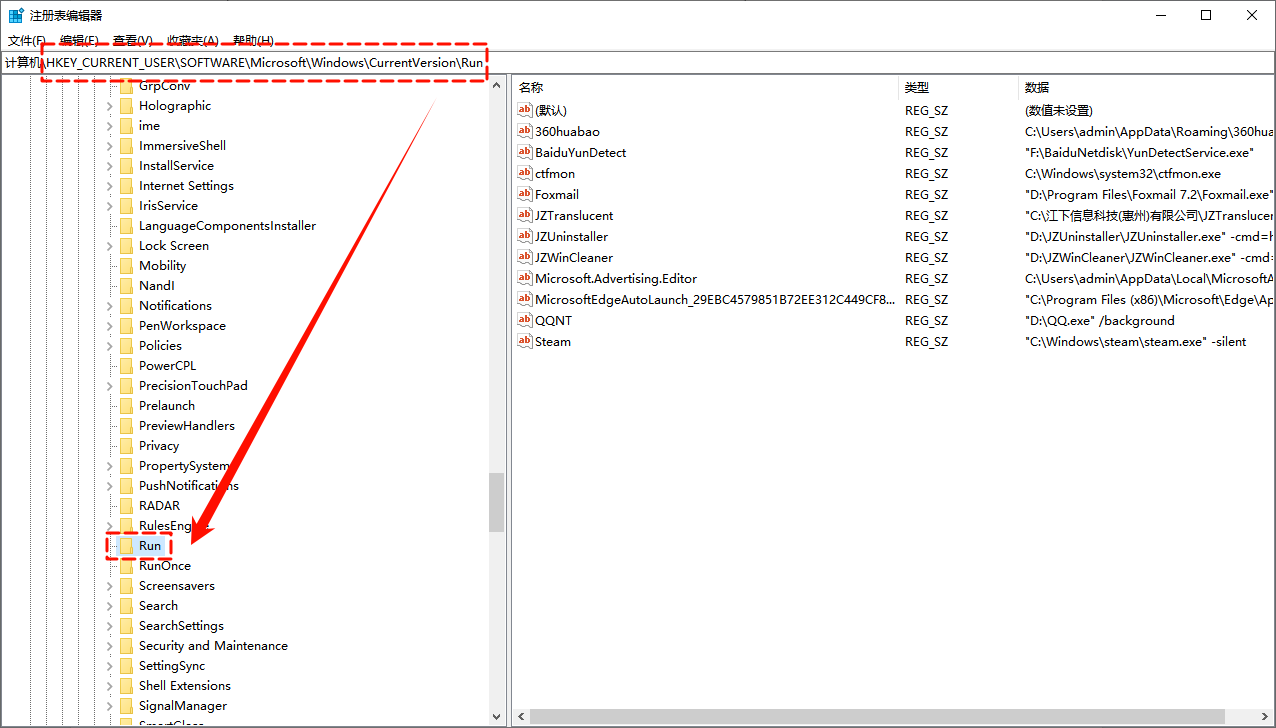Select the RunOnce key in tree
This screenshot has height=728, width=1276.
tap(164, 566)
